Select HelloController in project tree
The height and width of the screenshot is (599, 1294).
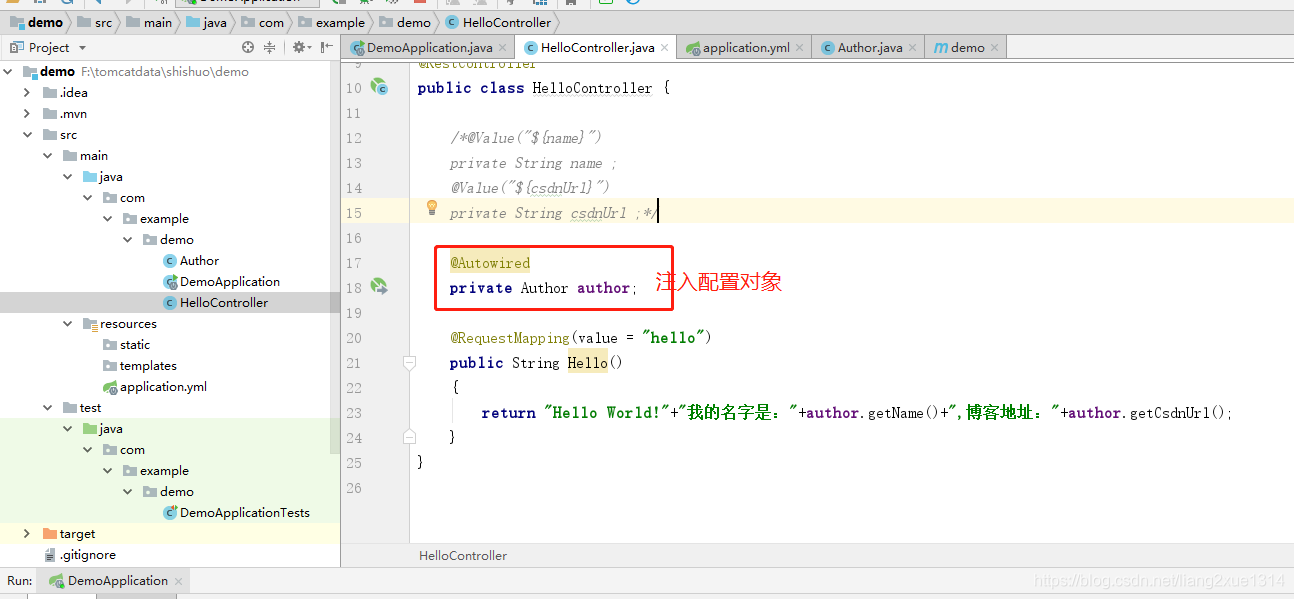[224, 303]
